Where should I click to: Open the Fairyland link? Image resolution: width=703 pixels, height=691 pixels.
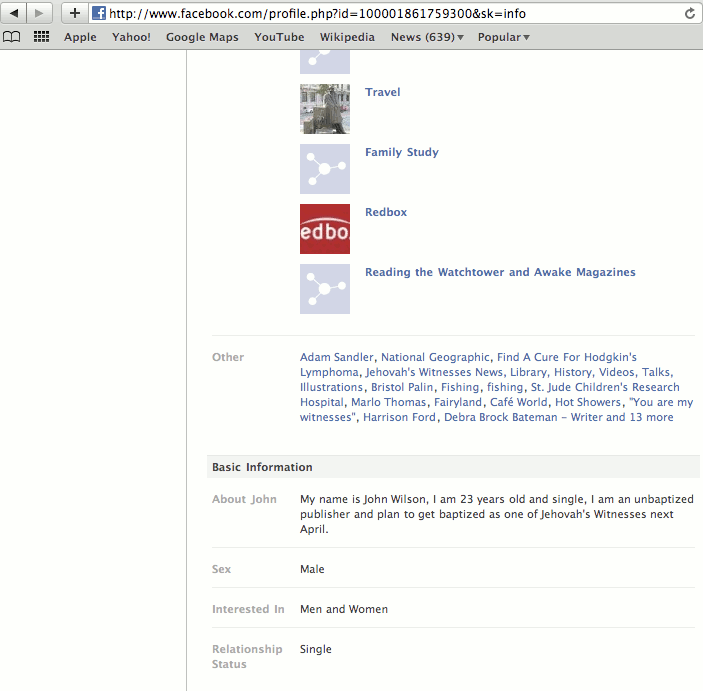(x=458, y=402)
